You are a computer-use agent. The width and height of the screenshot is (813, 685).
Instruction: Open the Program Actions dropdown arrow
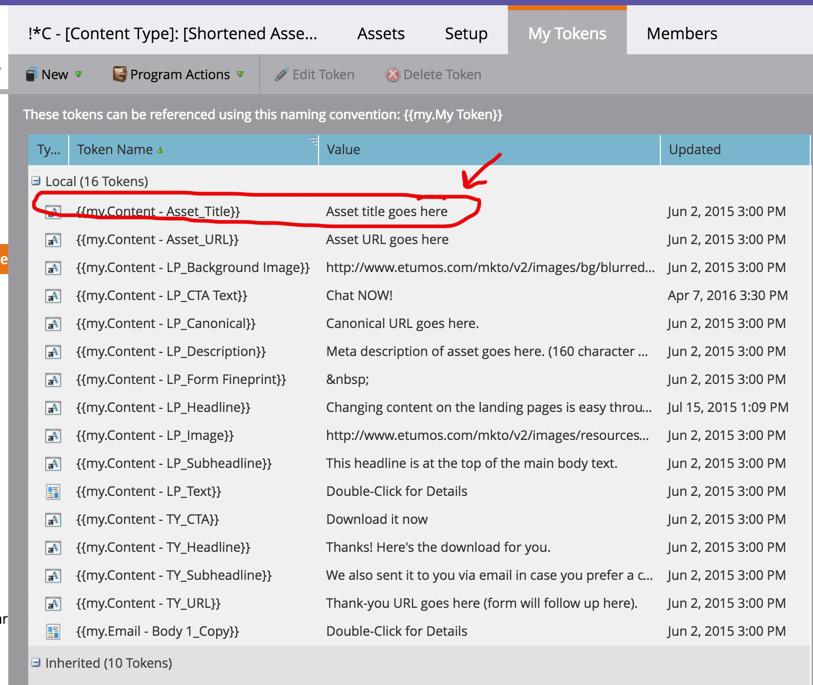[240, 75]
